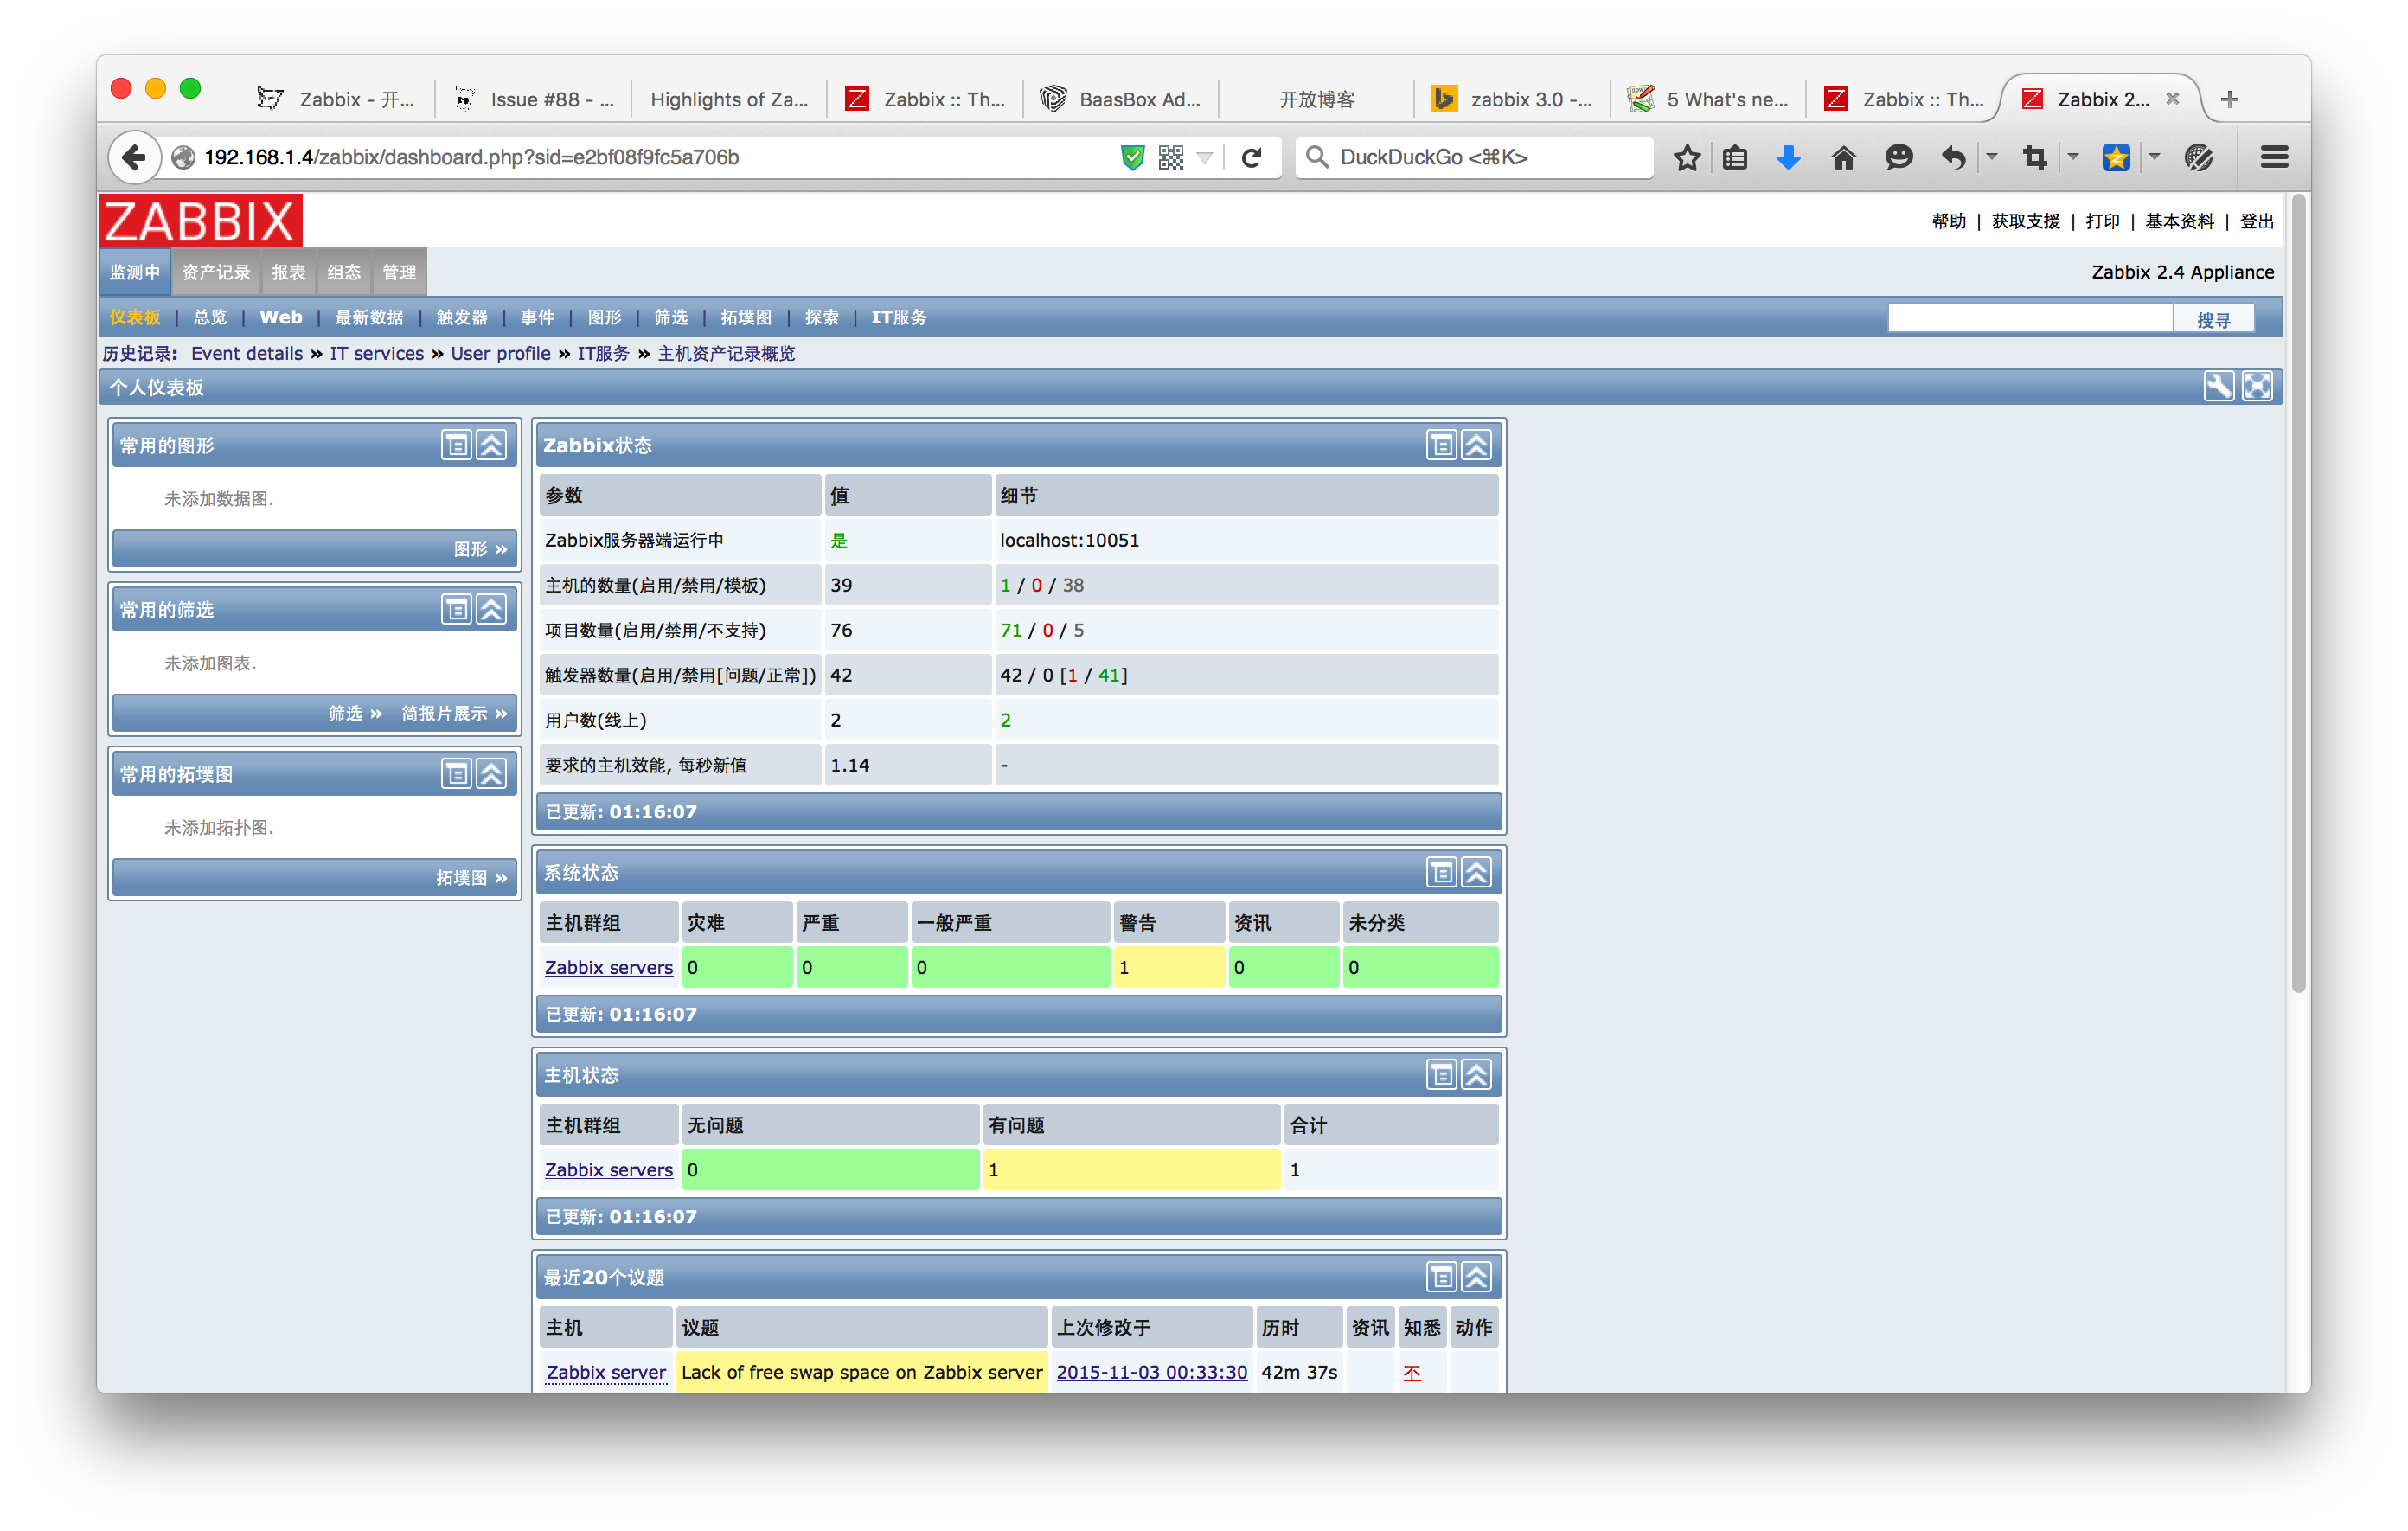The height and width of the screenshot is (1531, 2408).
Task: Click the yellow 警告 cell showing 1
Action: click(x=1168, y=967)
